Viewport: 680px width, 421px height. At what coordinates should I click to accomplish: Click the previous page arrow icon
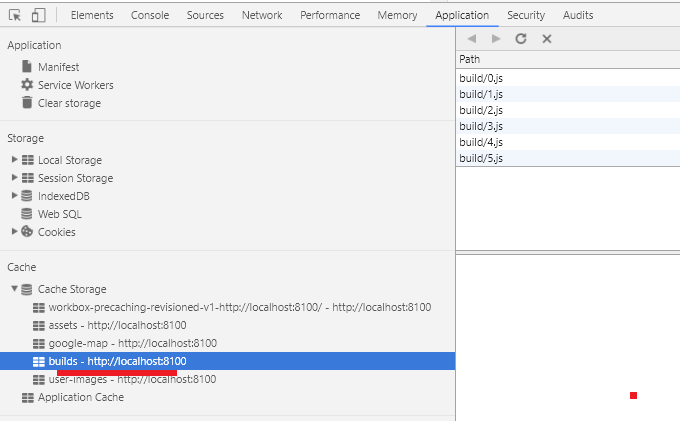pyautogui.click(x=472, y=39)
